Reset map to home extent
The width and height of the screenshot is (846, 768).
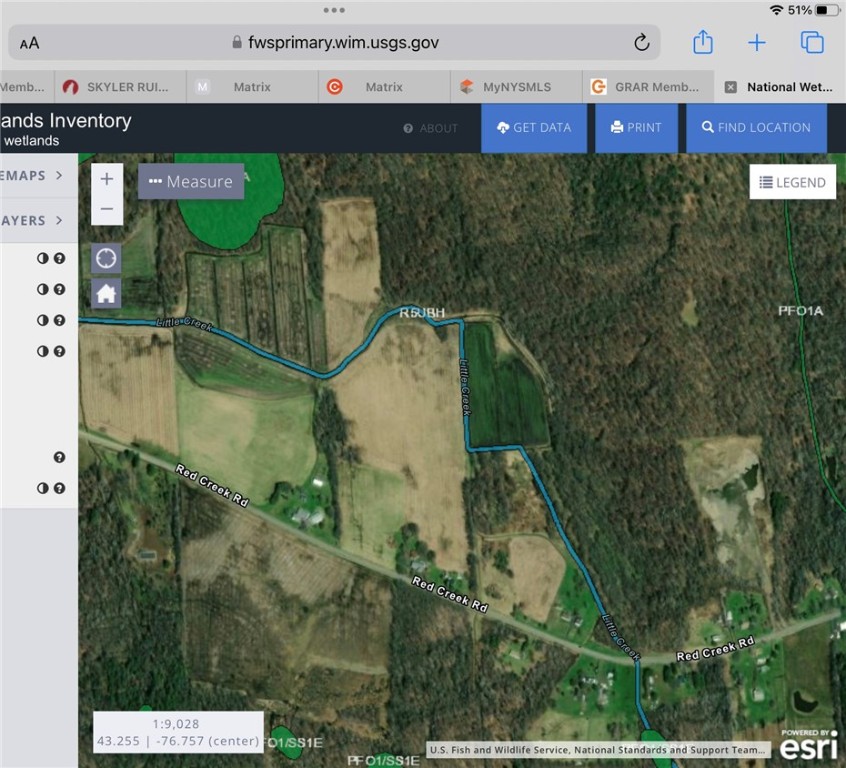point(107,294)
